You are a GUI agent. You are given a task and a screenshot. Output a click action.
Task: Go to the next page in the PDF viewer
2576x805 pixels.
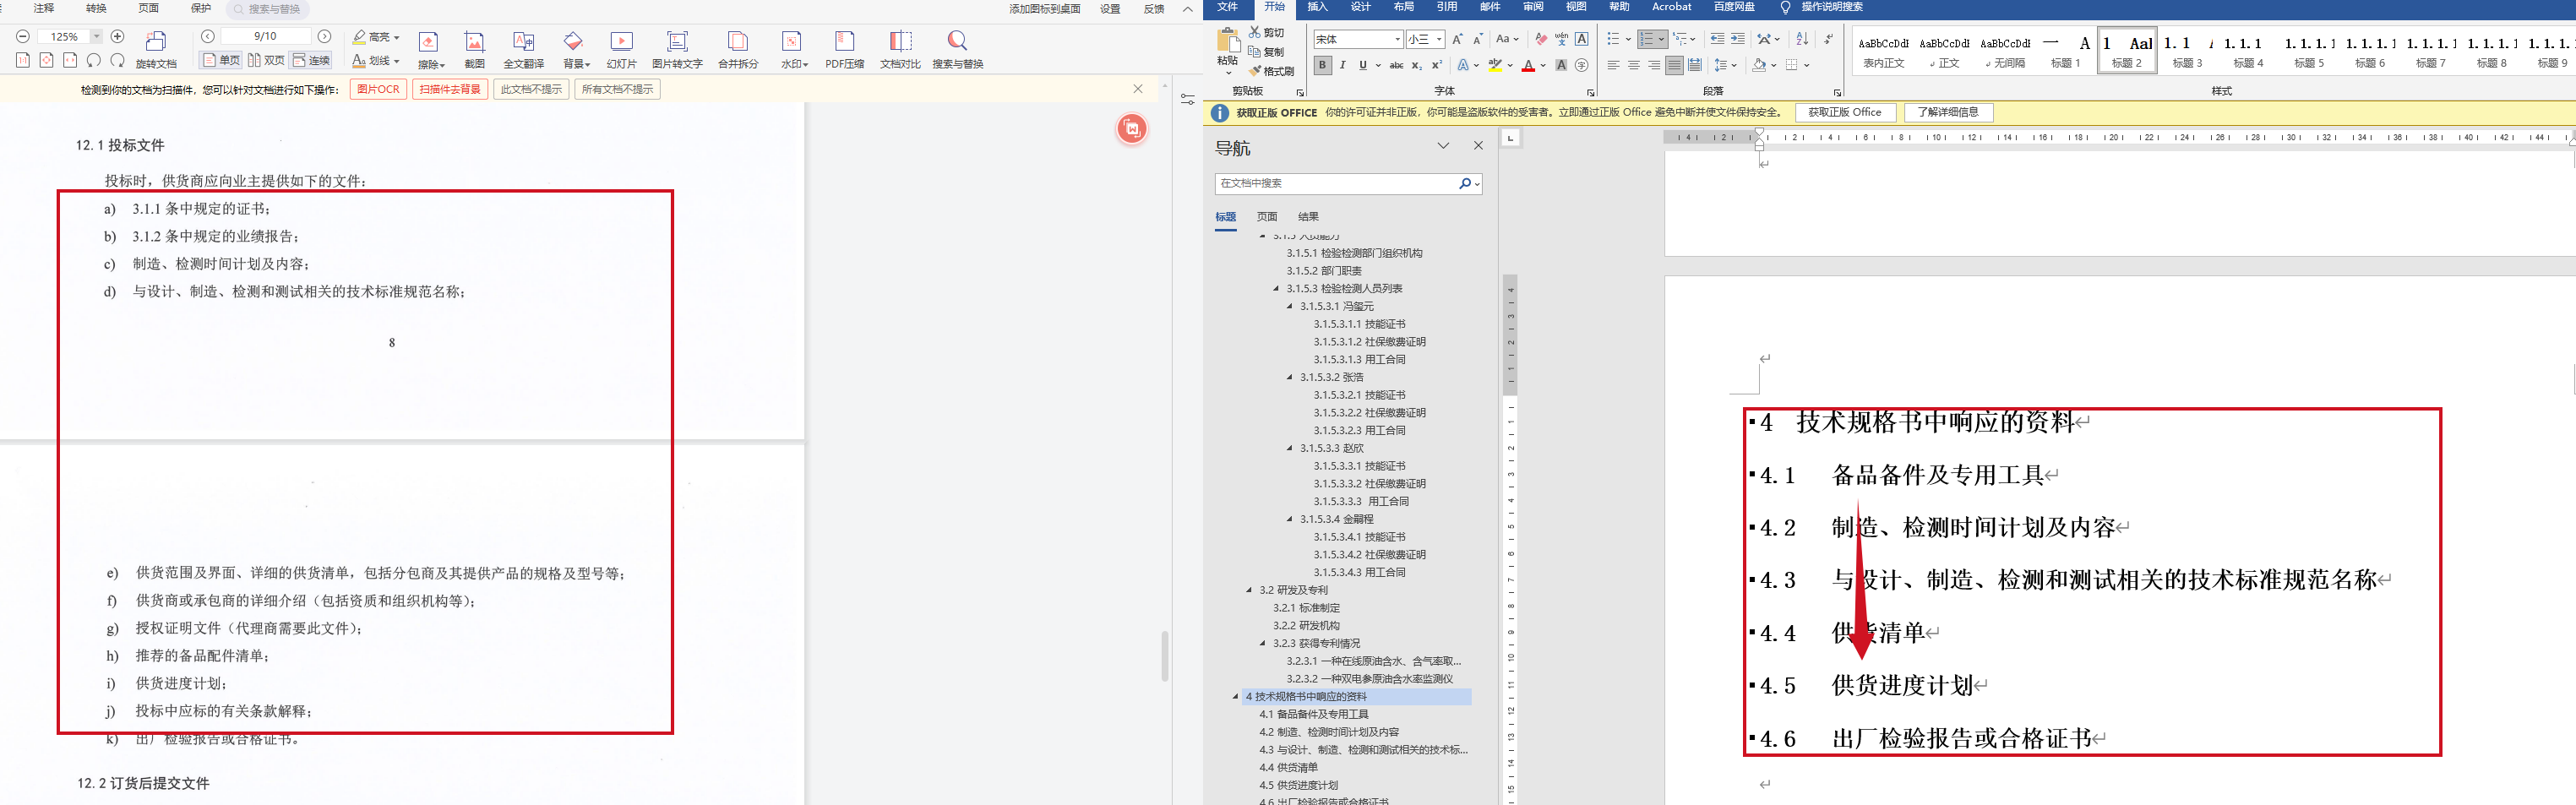coord(324,37)
